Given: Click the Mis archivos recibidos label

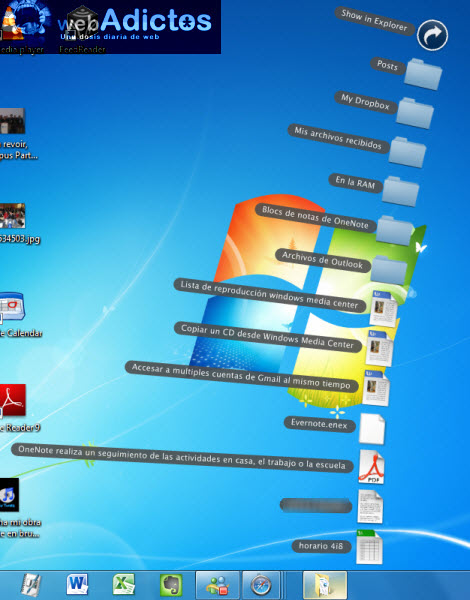Looking at the screenshot, I should (338, 138).
